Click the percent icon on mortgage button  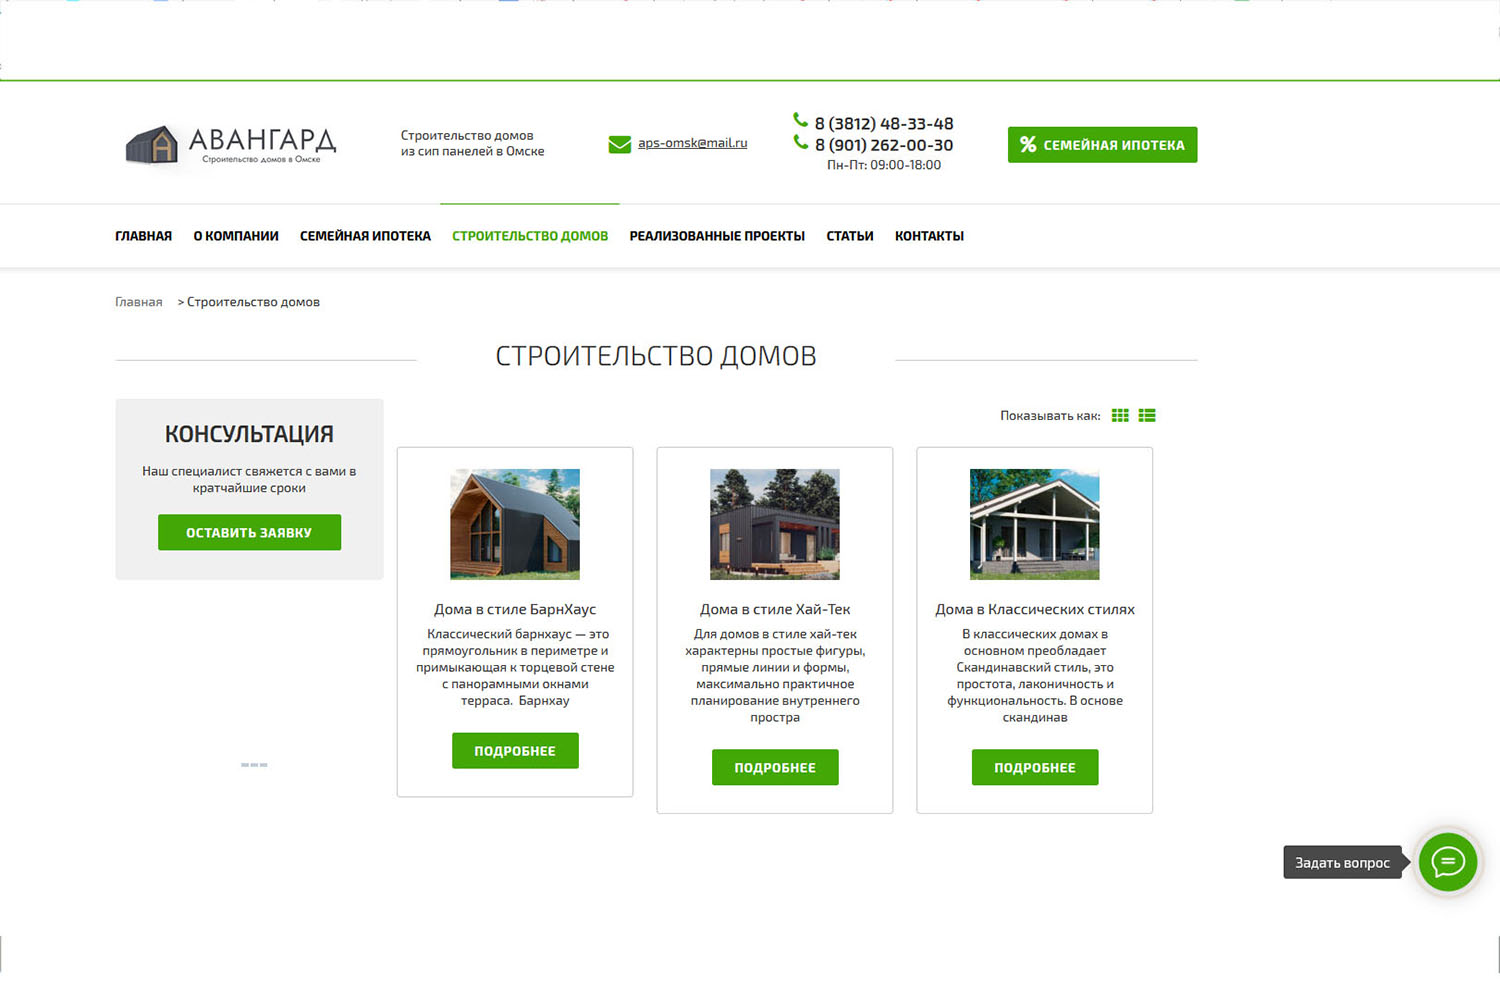1027,145
